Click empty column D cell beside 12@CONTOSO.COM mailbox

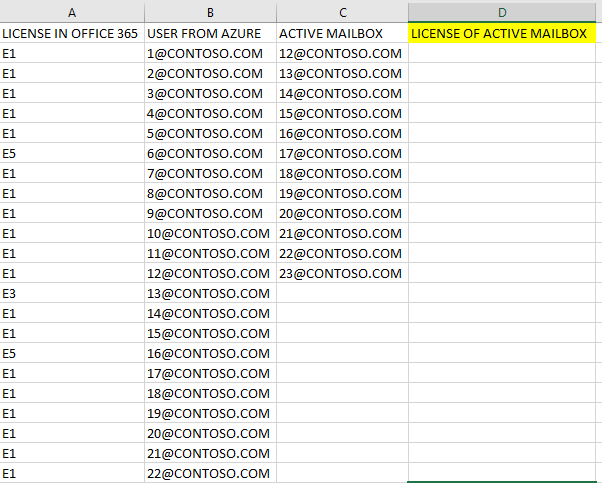(502, 53)
